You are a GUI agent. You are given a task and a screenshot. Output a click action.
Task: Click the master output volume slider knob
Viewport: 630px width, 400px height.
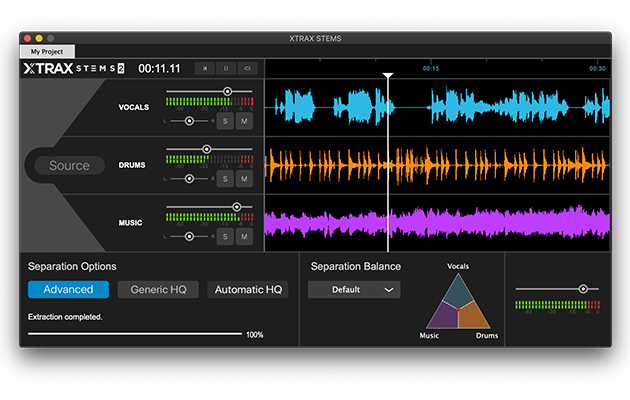(583, 289)
